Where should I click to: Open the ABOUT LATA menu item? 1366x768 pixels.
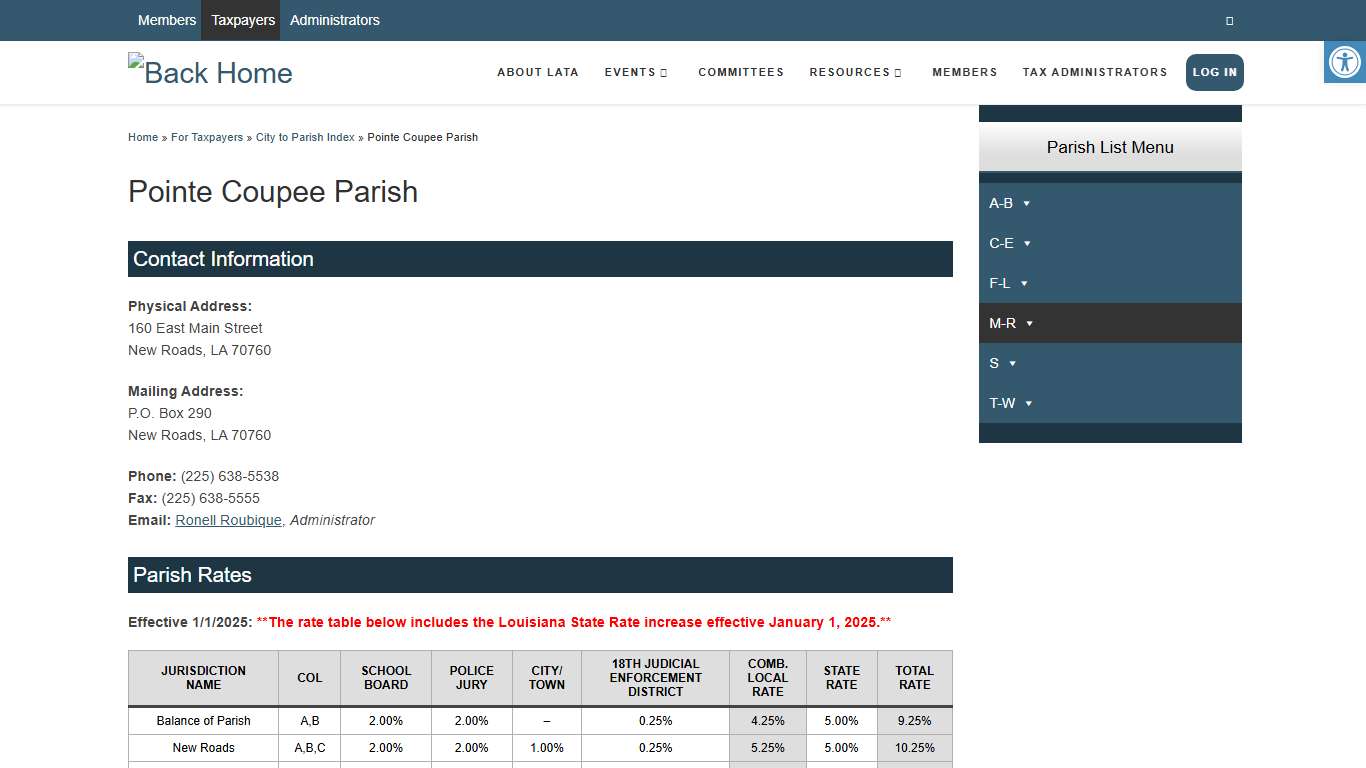point(538,72)
